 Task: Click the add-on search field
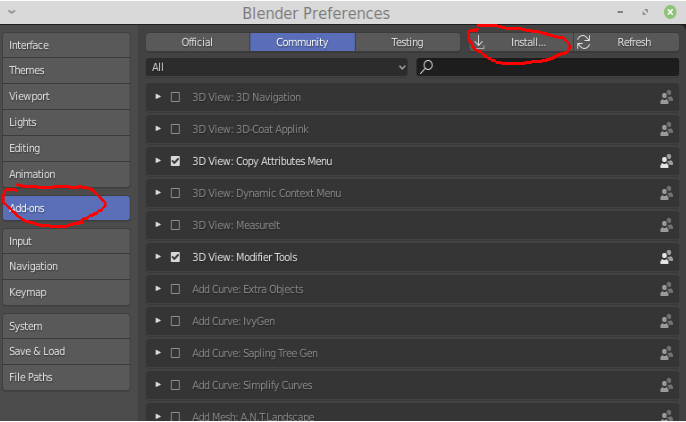548,67
